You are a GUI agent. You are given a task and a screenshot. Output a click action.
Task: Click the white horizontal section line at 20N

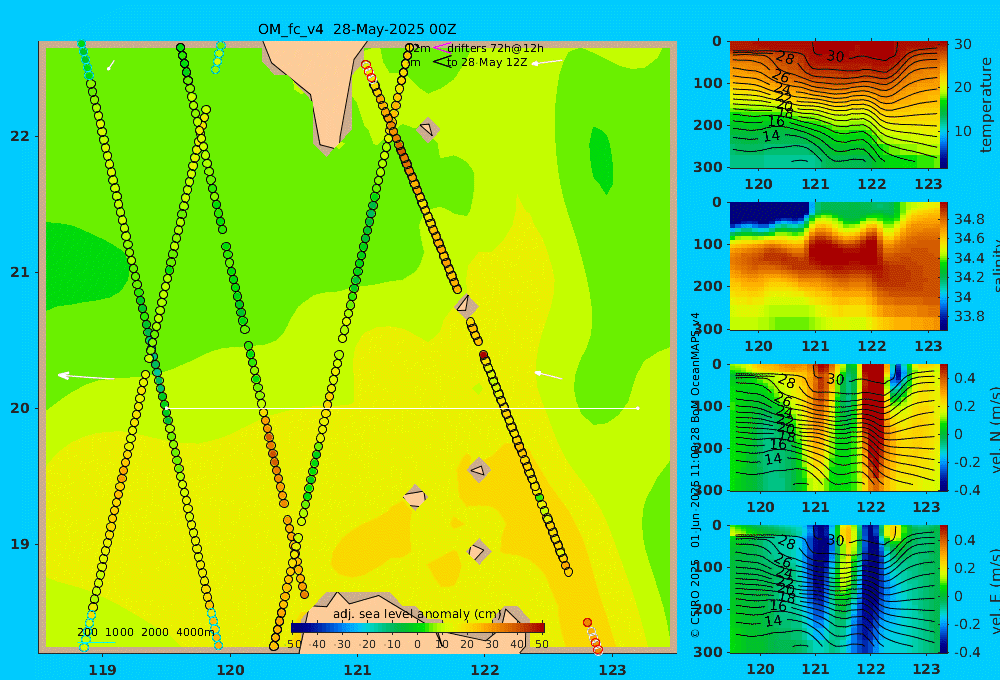[401, 408]
